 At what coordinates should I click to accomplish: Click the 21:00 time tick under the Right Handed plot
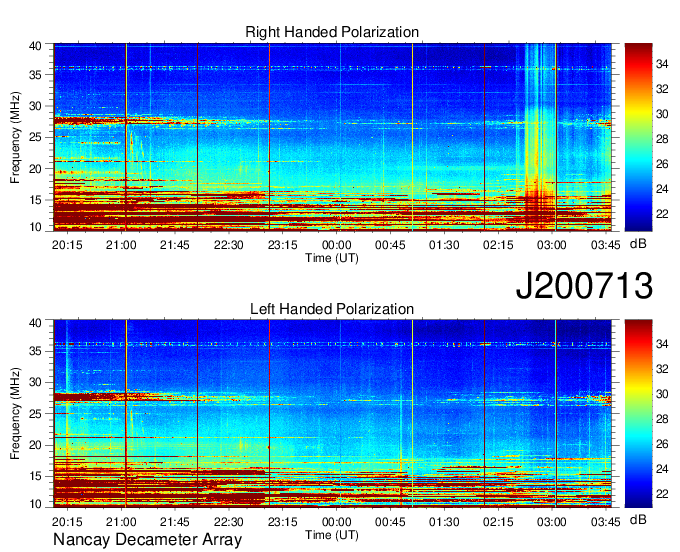click(x=121, y=245)
